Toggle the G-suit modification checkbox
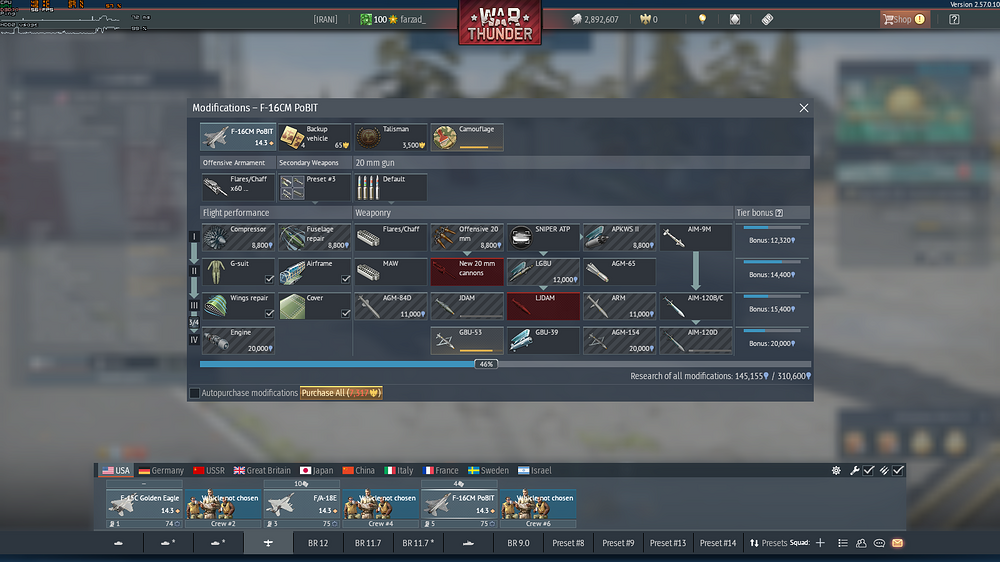The image size is (1000, 562). (269, 279)
